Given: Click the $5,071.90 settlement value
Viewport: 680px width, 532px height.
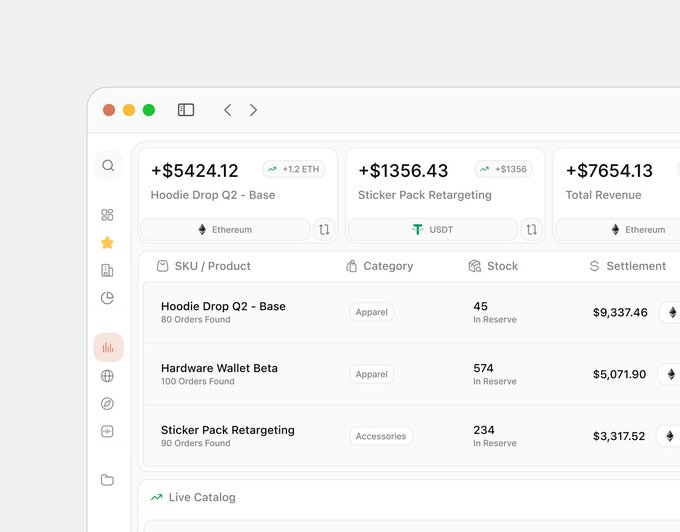Looking at the screenshot, I should (619, 374).
